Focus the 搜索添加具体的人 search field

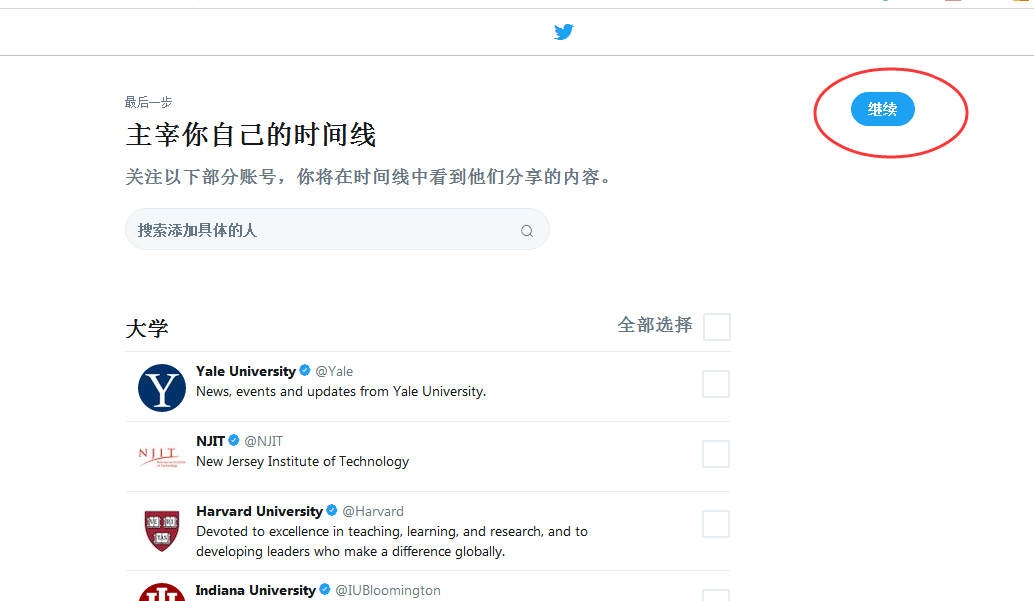(x=337, y=229)
